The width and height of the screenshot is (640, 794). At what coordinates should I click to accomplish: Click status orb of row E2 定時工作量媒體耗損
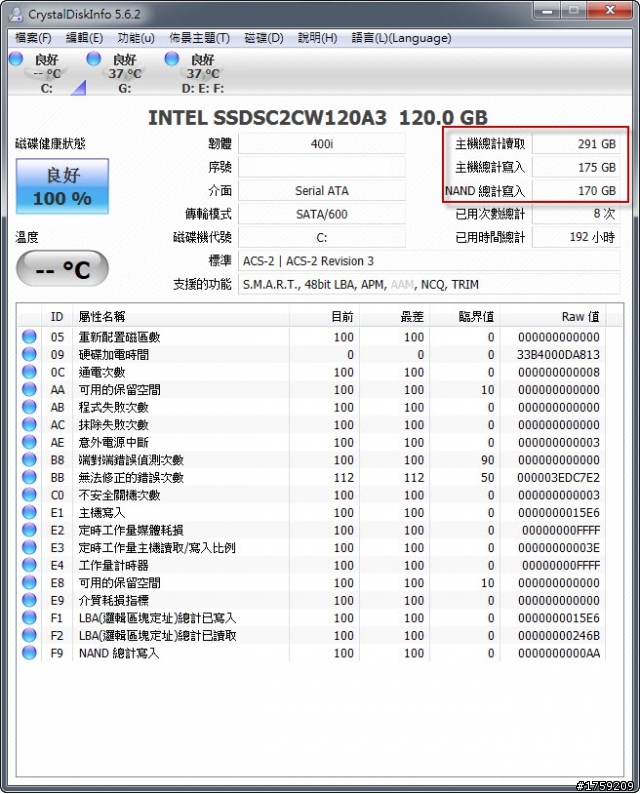click(x=29, y=530)
